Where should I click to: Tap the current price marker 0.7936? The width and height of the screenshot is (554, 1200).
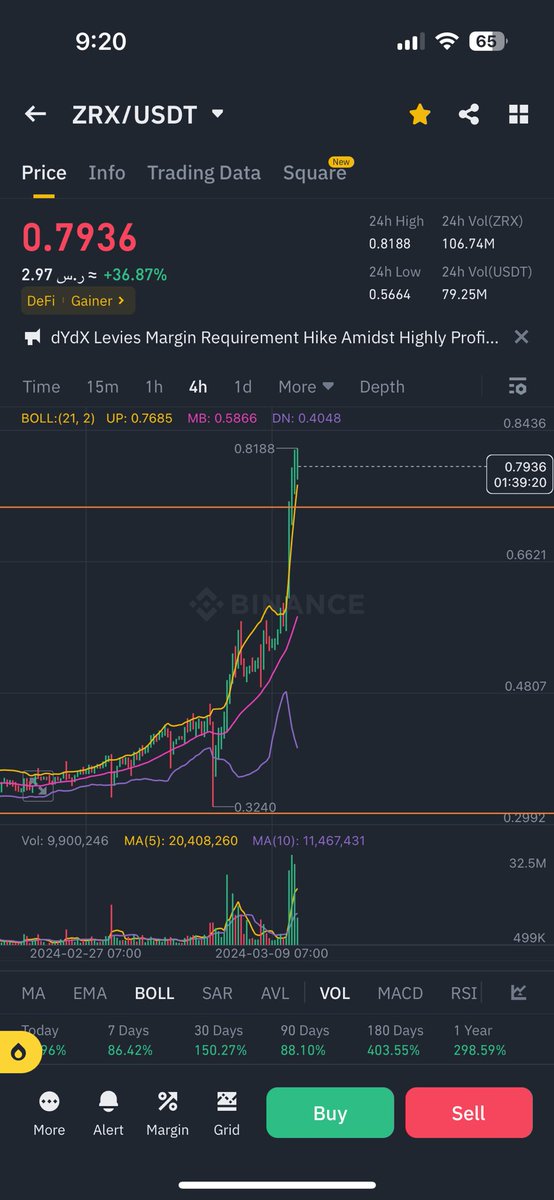click(518, 473)
